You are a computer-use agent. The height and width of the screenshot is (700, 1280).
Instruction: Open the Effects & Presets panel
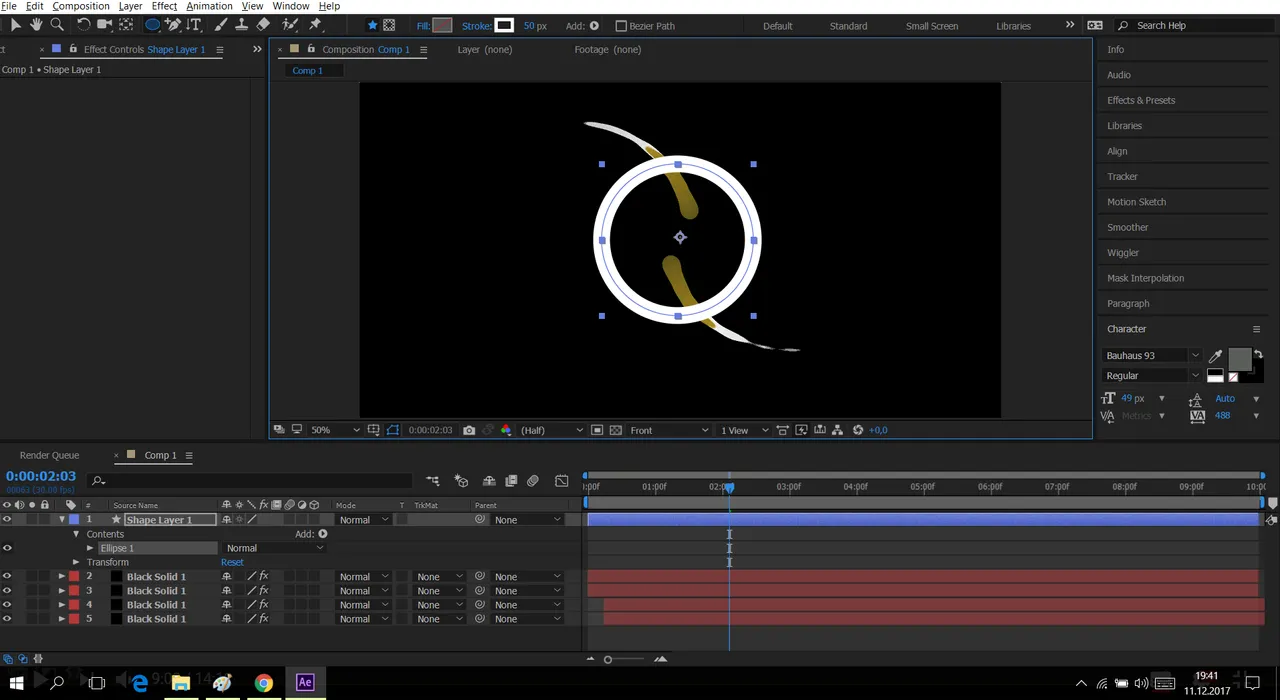1141,100
